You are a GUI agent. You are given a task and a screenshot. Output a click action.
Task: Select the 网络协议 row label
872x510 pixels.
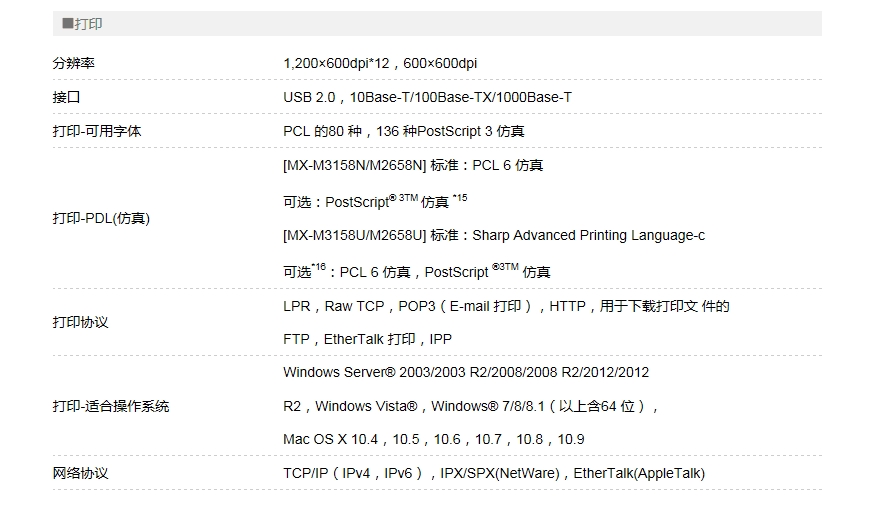[80, 473]
